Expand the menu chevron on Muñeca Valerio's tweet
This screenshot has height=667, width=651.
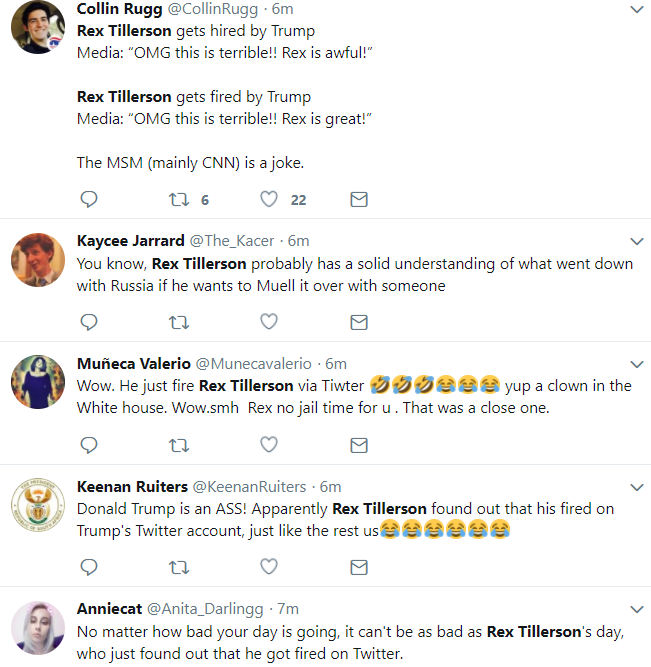[636, 364]
